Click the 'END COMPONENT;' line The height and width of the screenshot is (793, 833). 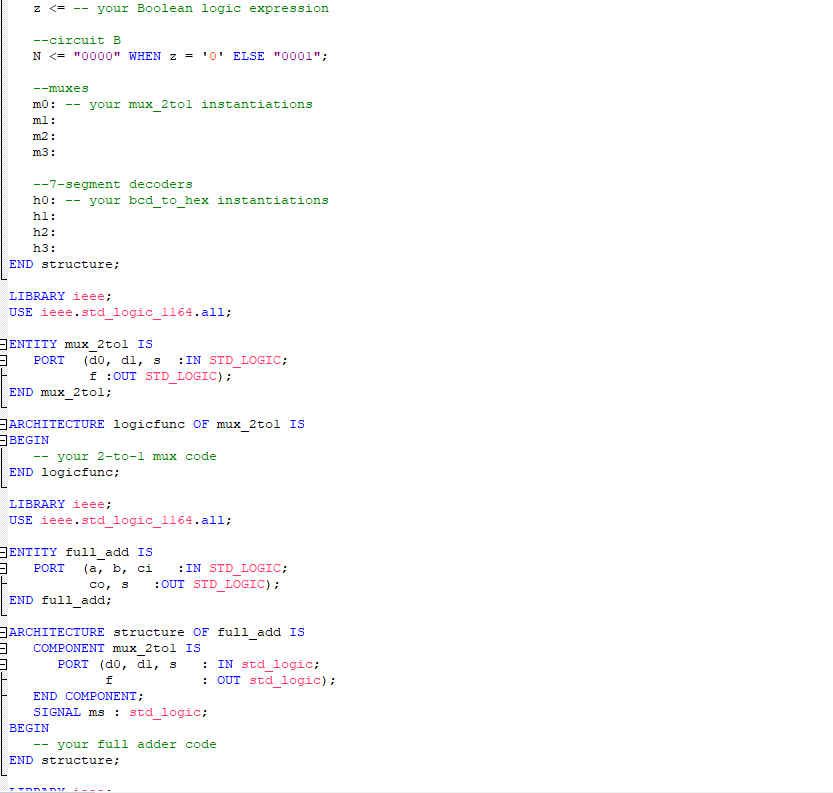click(x=88, y=696)
